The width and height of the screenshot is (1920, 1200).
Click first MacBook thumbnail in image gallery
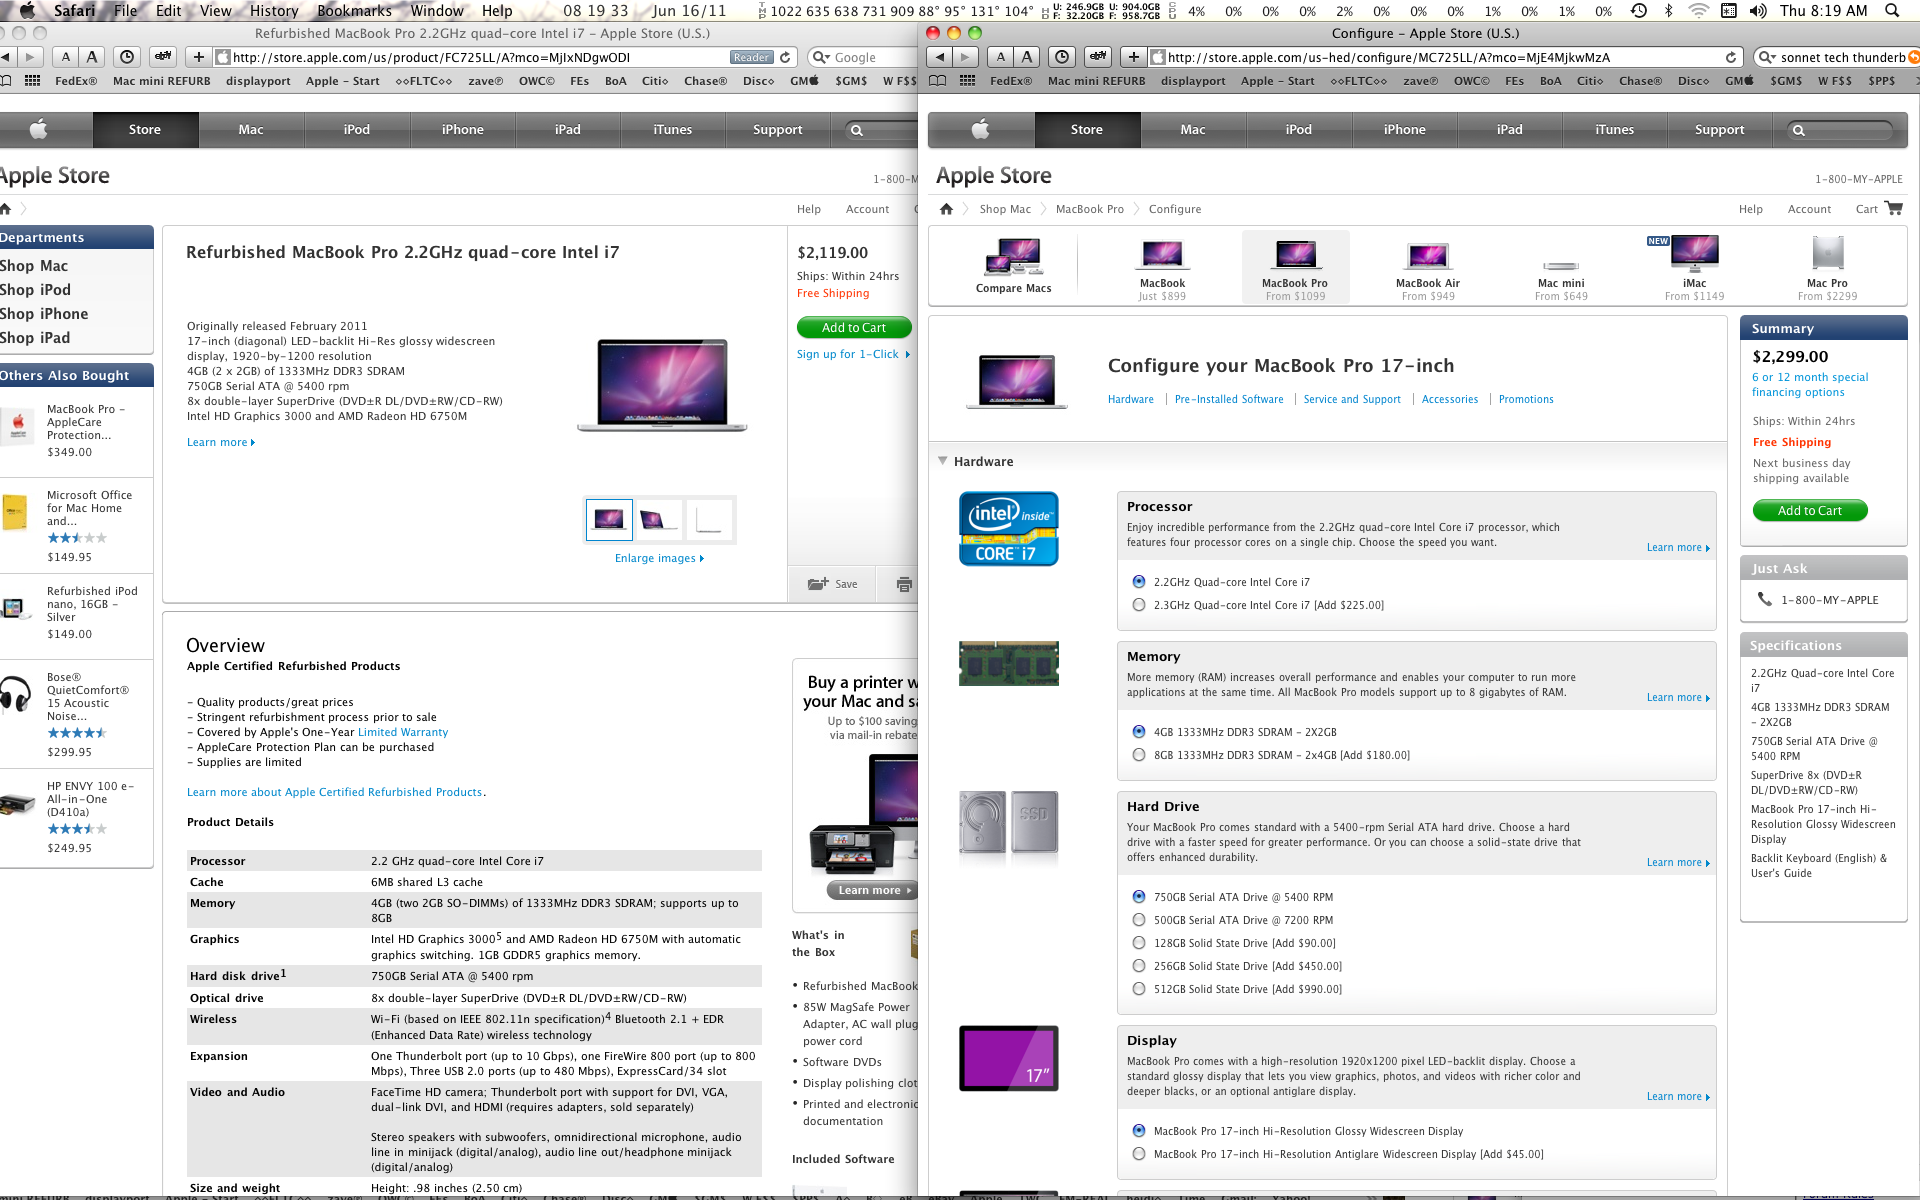click(609, 520)
